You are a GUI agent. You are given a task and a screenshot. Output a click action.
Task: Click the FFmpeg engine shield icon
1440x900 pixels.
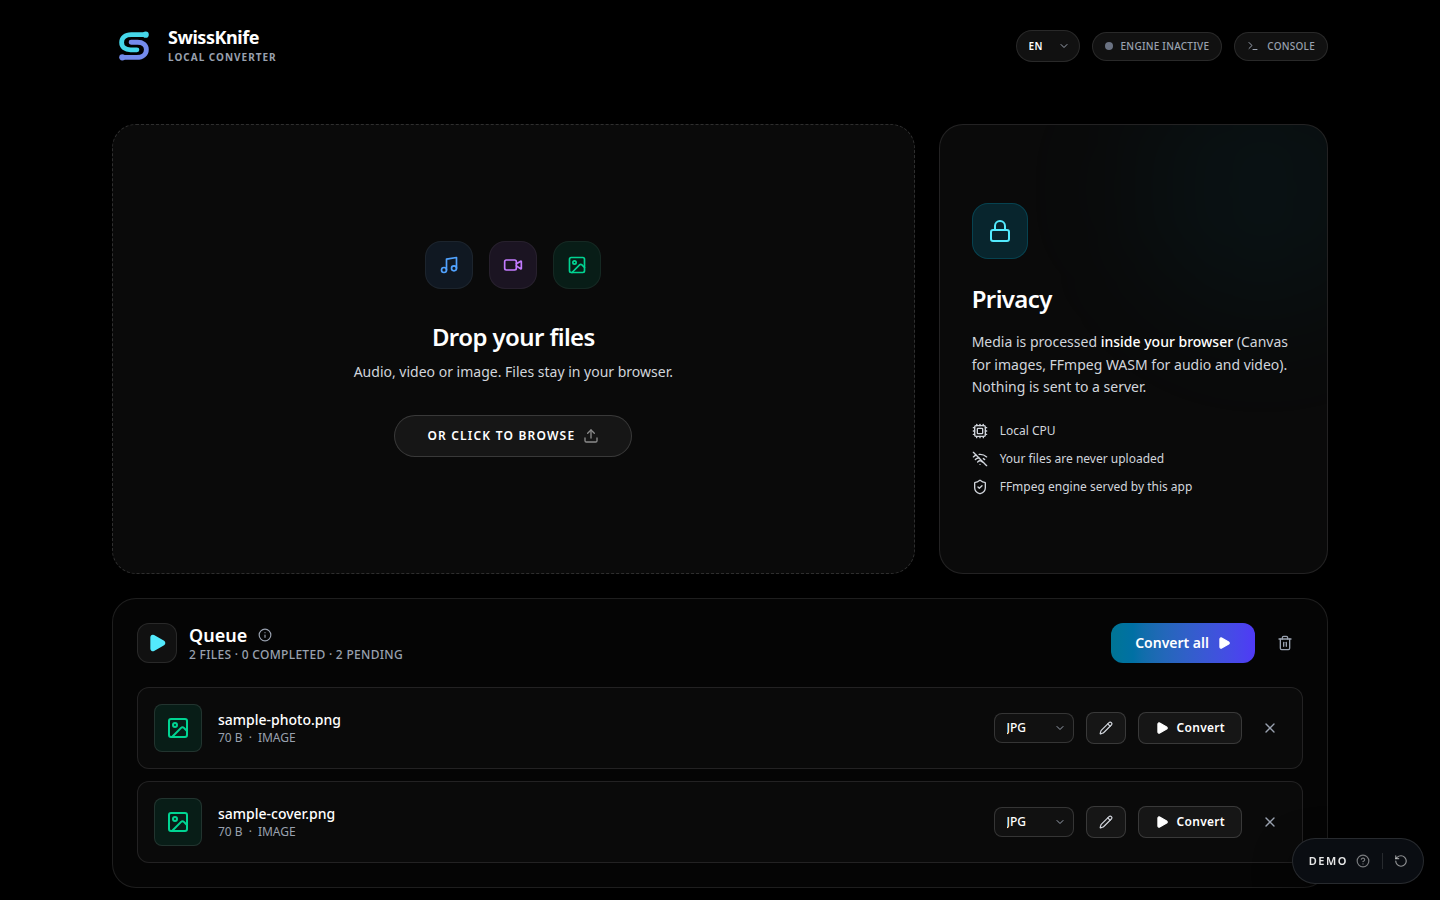(x=980, y=487)
